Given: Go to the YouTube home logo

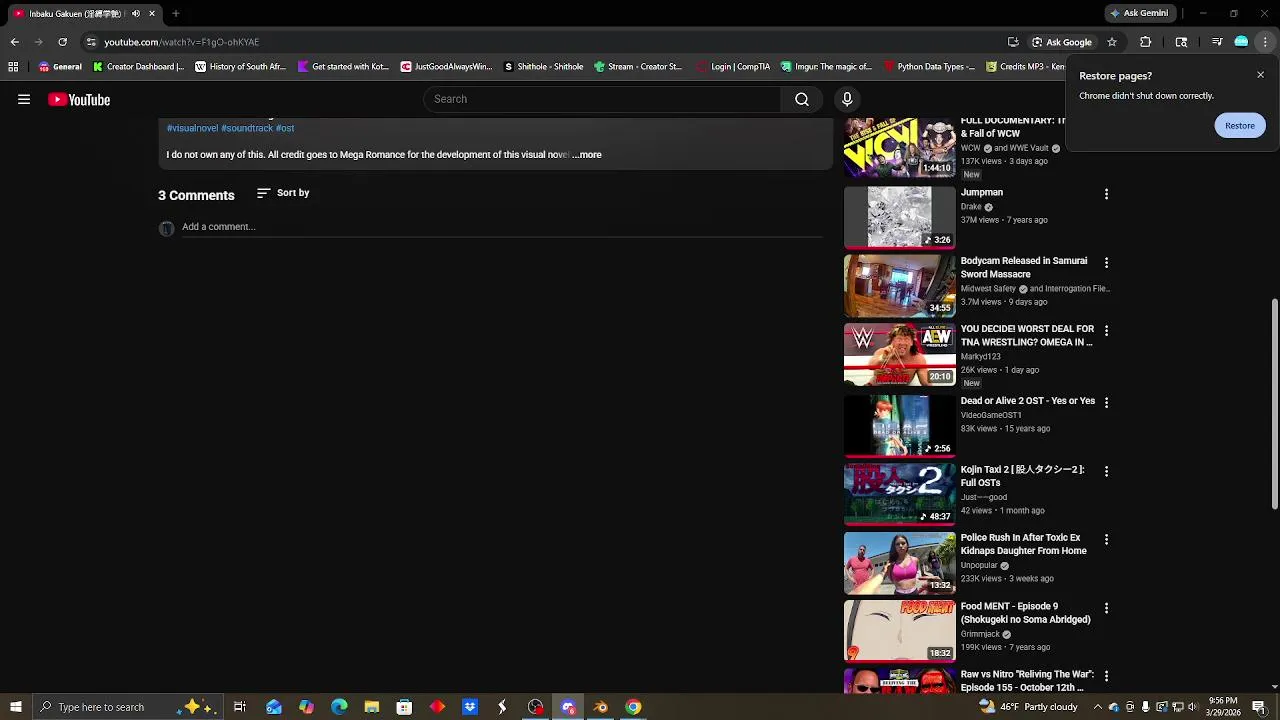Looking at the screenshot, I should tap(79, 99).
